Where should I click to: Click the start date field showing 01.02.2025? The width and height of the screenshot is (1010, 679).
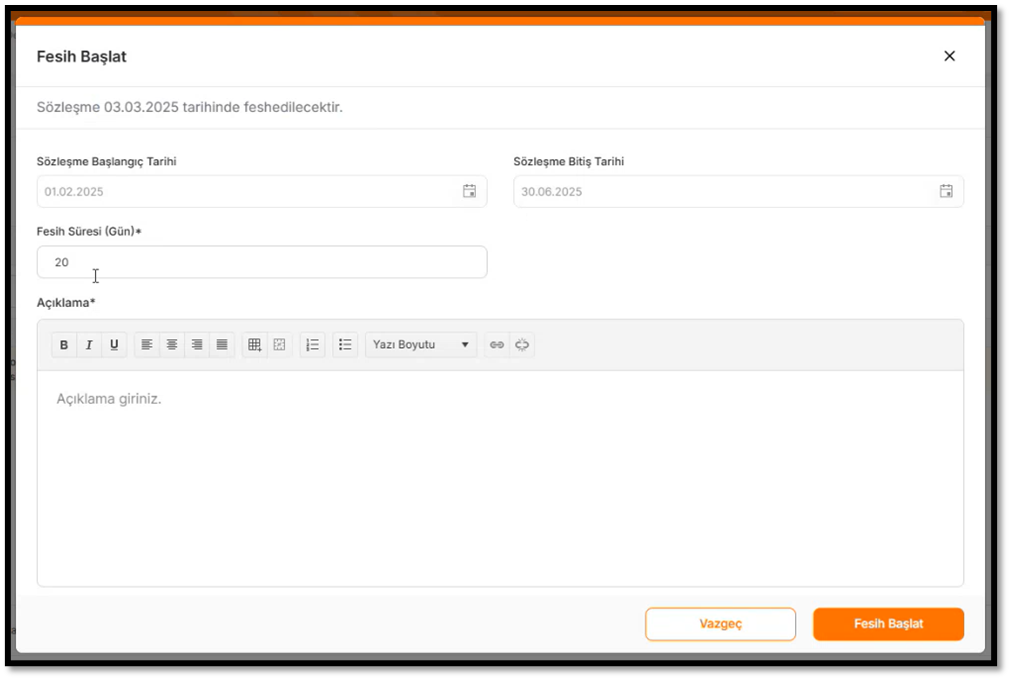pos(262,191)
